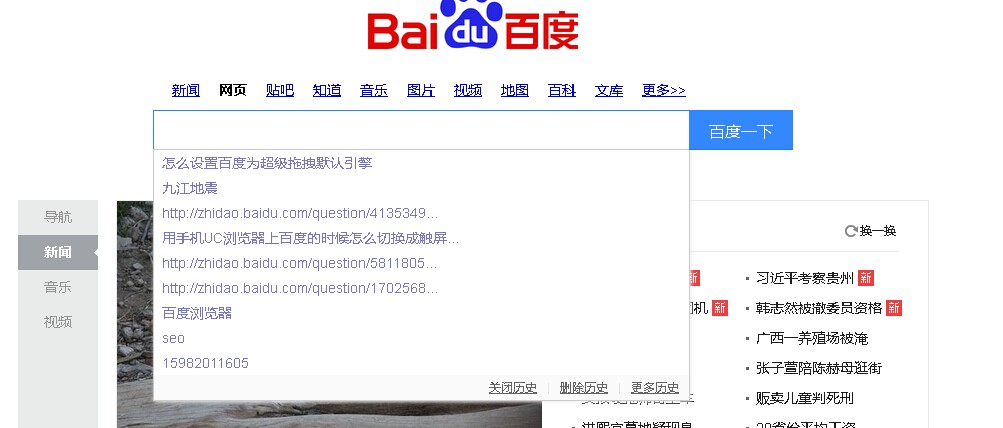Image resolution: width=1003 pixels, height=428 pixels.
Task: Click the Baidu logo
Action: click(473, 24)
